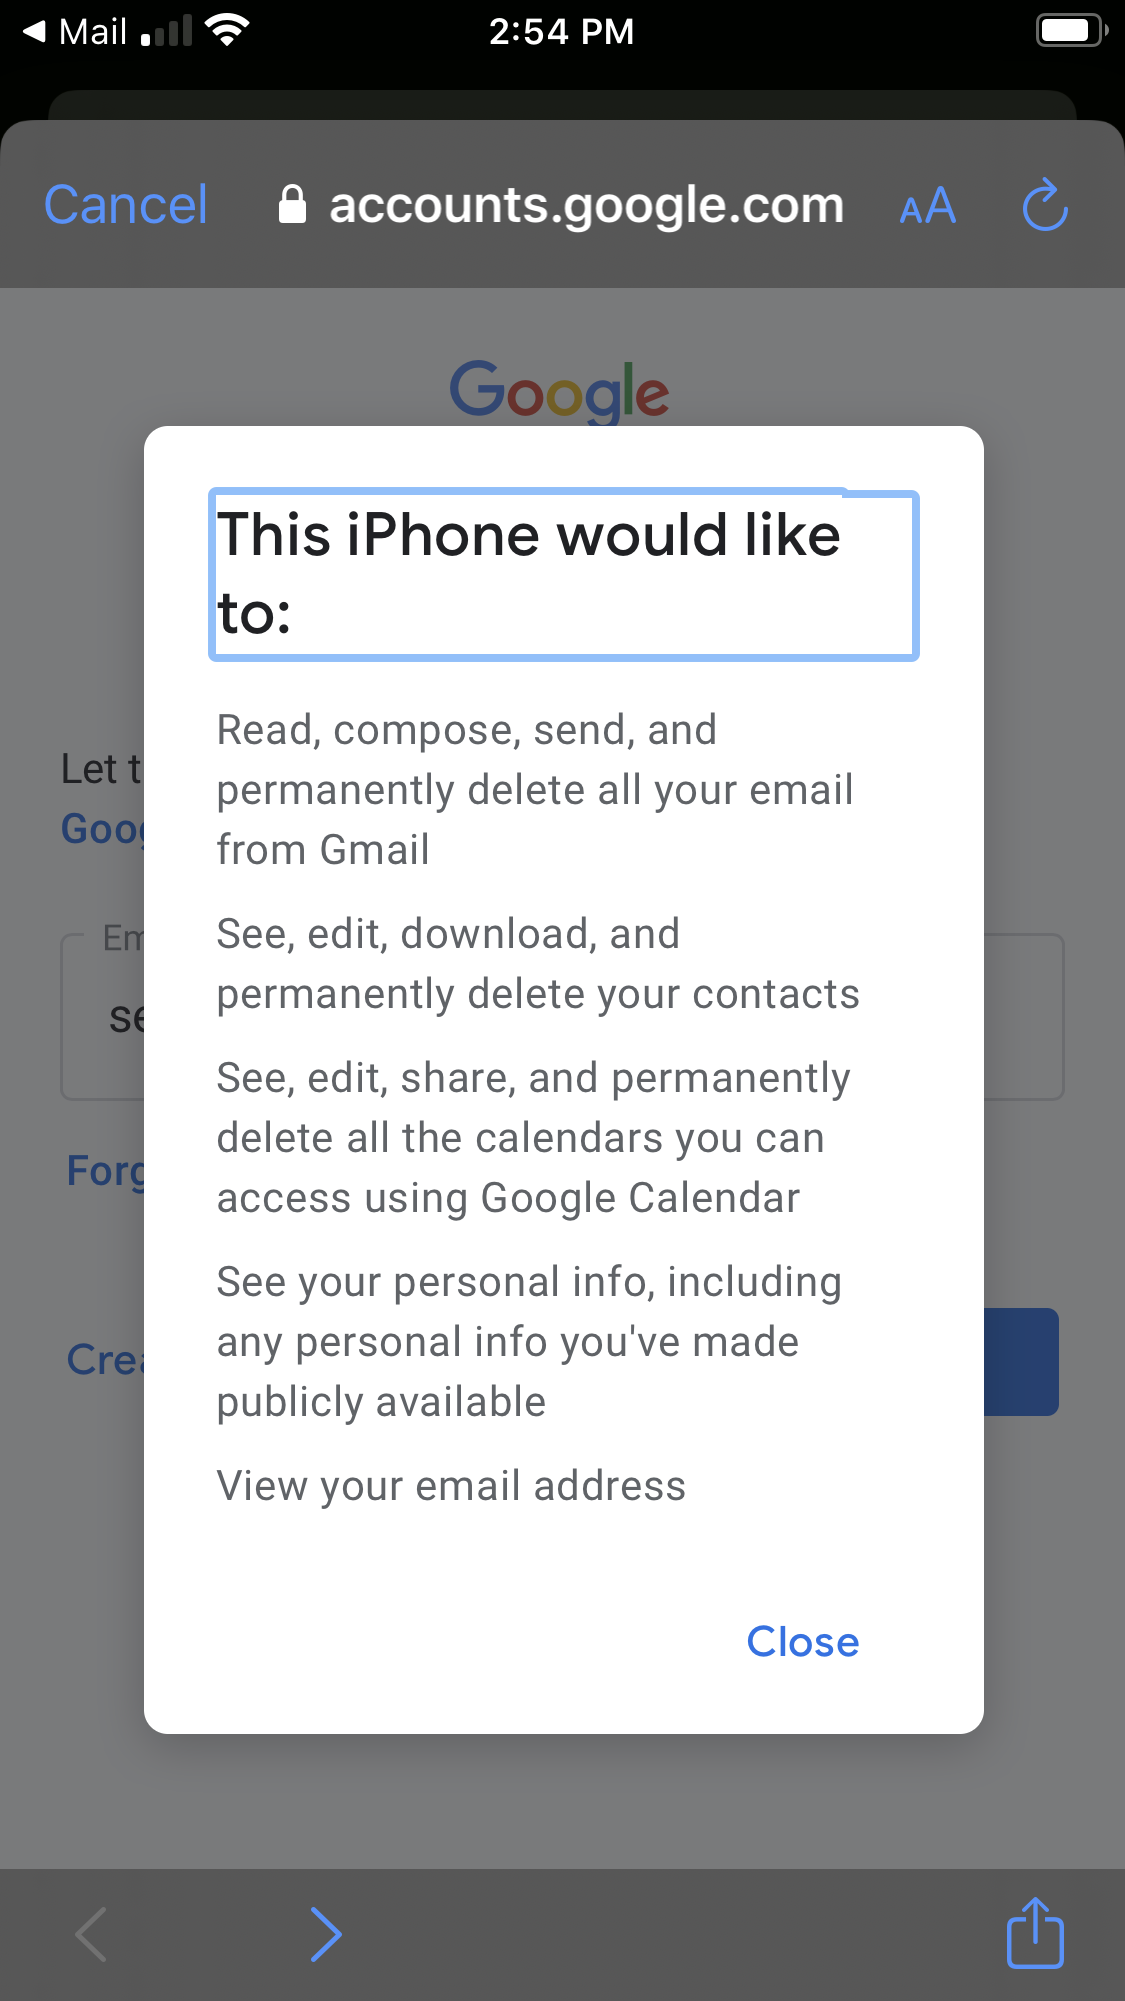This screenshot has height=2001, width=1125.
Task: Tap the browser back arrow
Action: [91, 1934]
